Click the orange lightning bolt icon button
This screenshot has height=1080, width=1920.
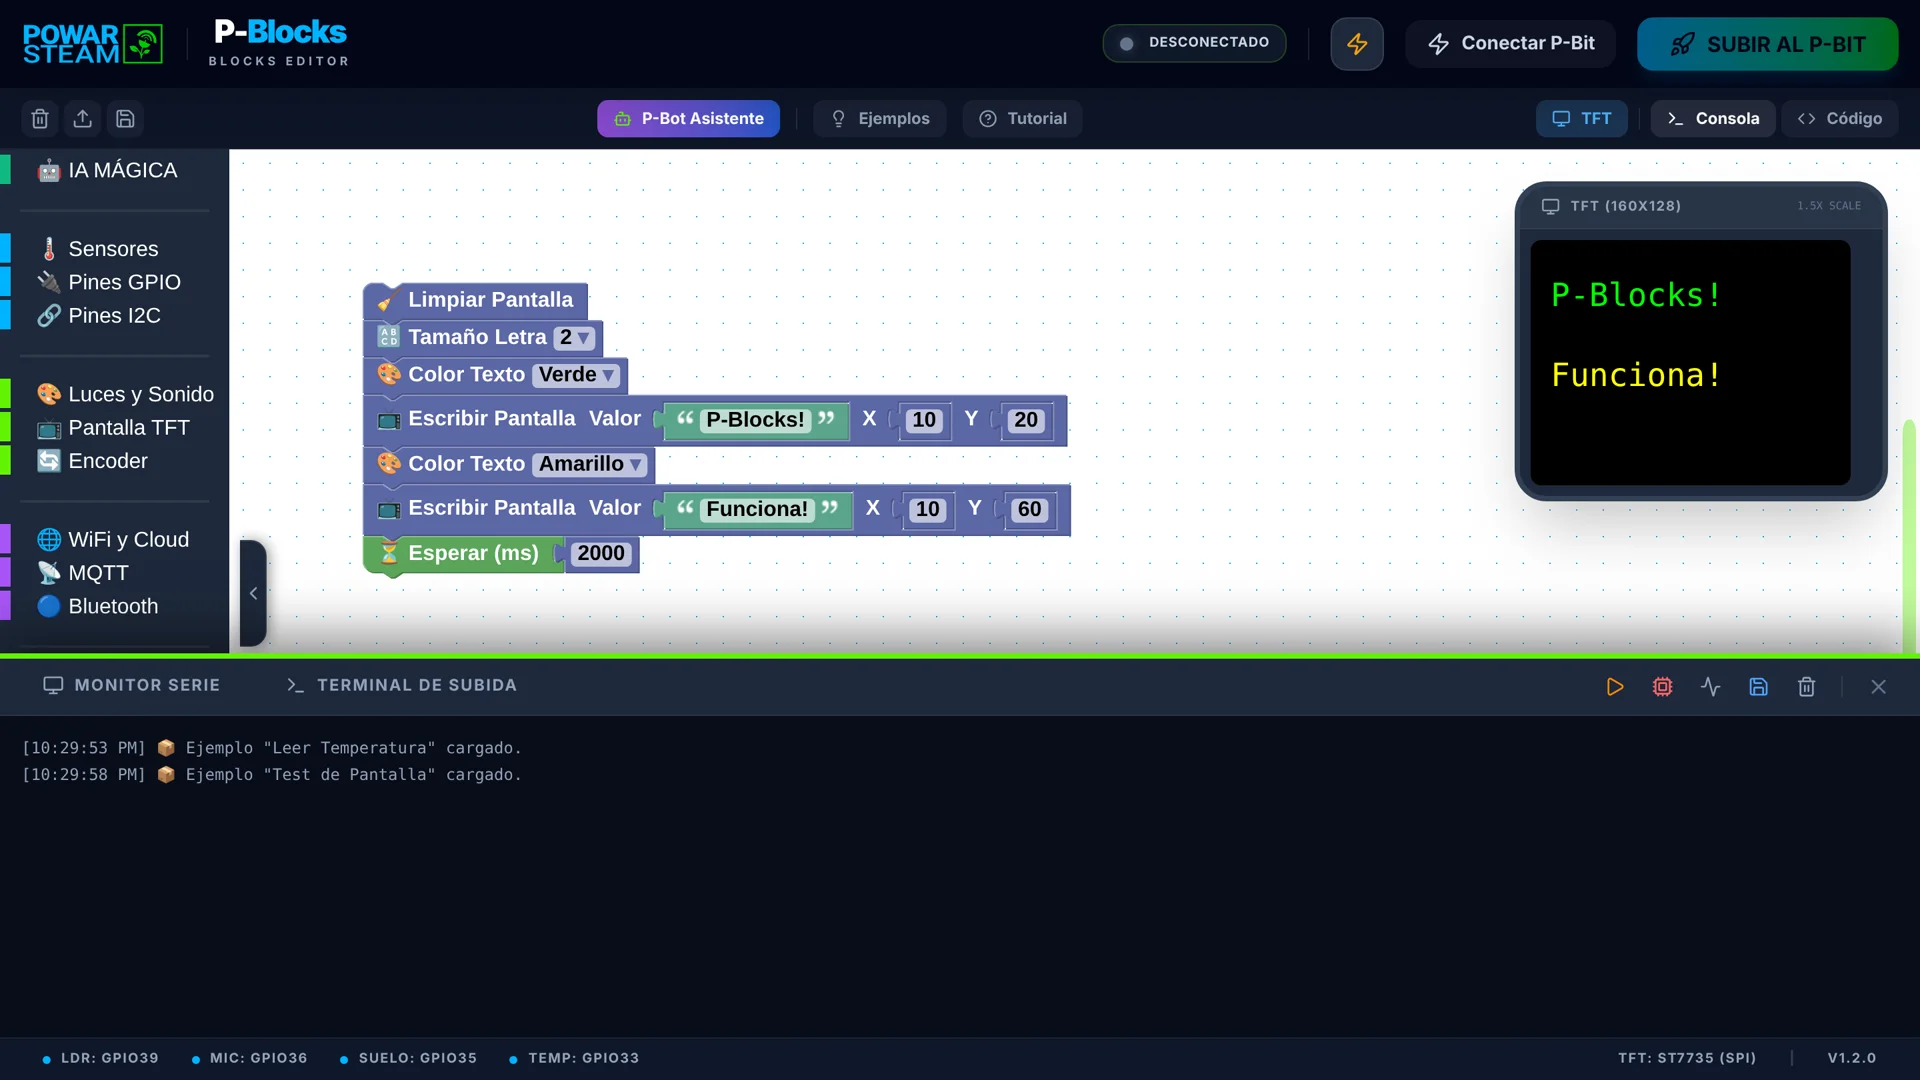click(x=1357, y=44)
